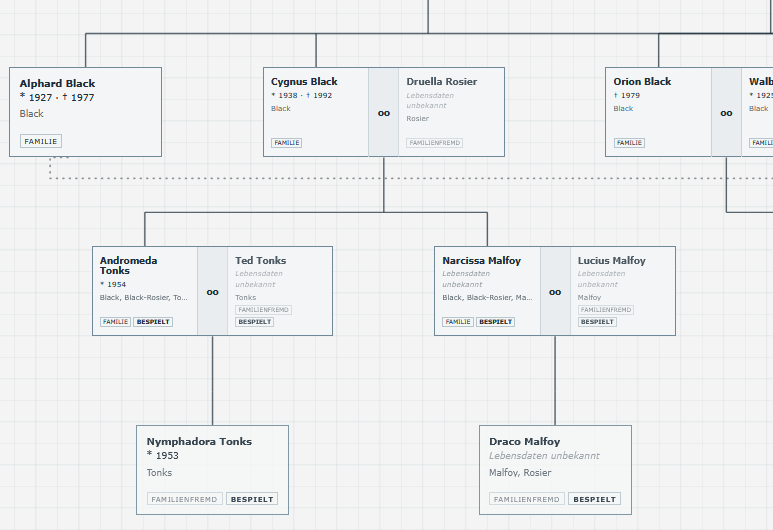Select the Draco Malfoy name
Image resolution: width=773 pixels, height=530 pixels.
pos(525,441)
